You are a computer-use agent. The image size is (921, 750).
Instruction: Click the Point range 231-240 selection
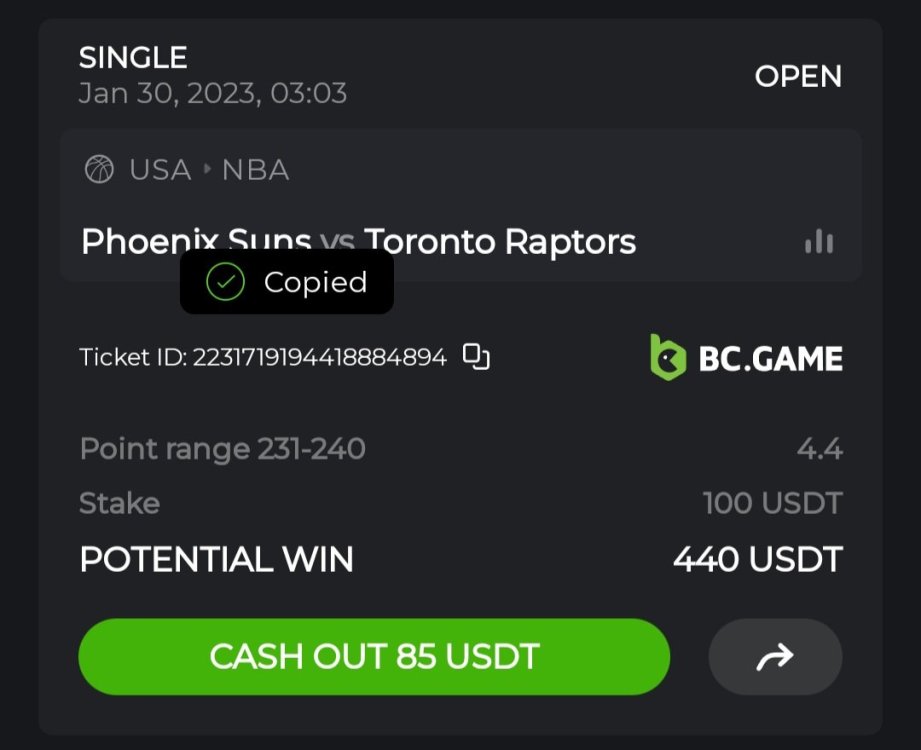point(222,449)
